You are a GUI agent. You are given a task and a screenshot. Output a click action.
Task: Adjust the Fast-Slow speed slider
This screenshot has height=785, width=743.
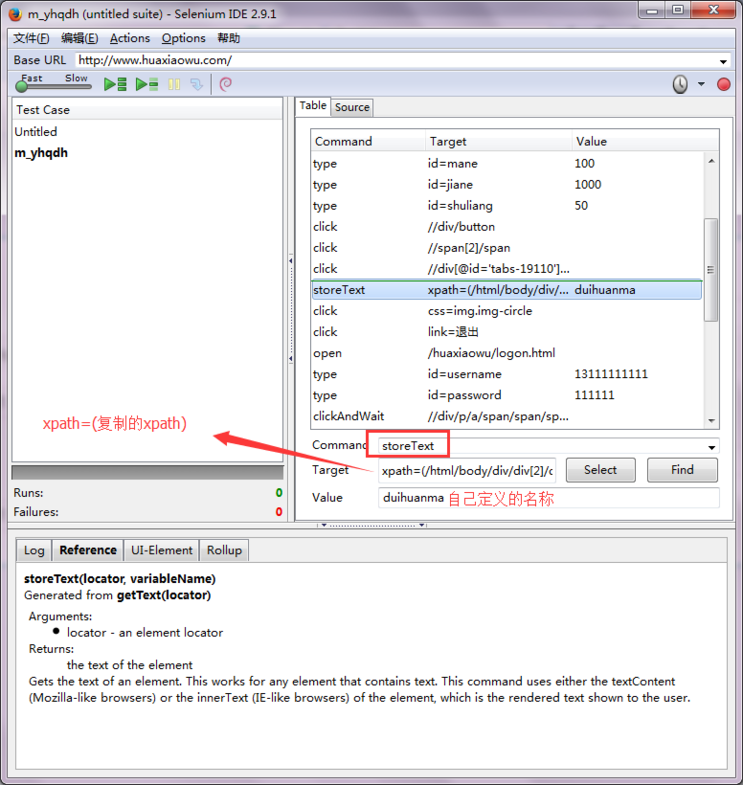click(x=22, y=87)
